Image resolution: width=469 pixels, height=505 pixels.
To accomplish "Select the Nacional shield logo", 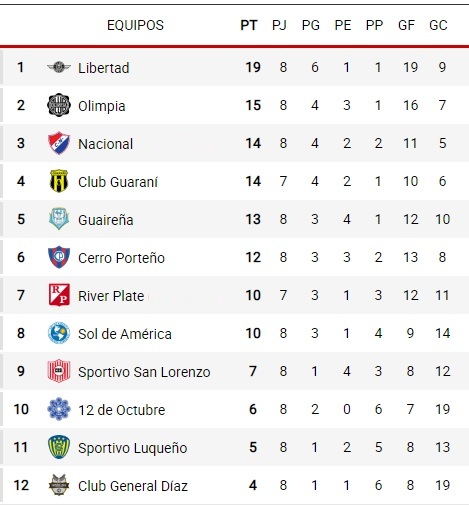I will click(59, 143).
